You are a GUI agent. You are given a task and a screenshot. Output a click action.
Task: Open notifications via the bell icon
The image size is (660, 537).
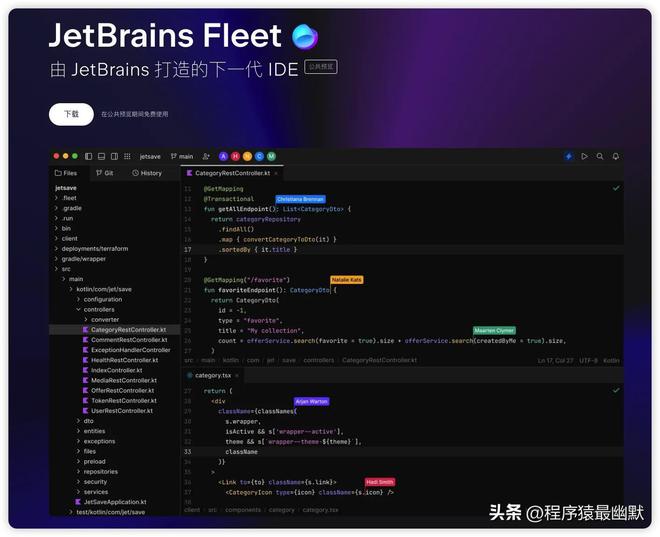pyautogui.click(x=616, y=157)
